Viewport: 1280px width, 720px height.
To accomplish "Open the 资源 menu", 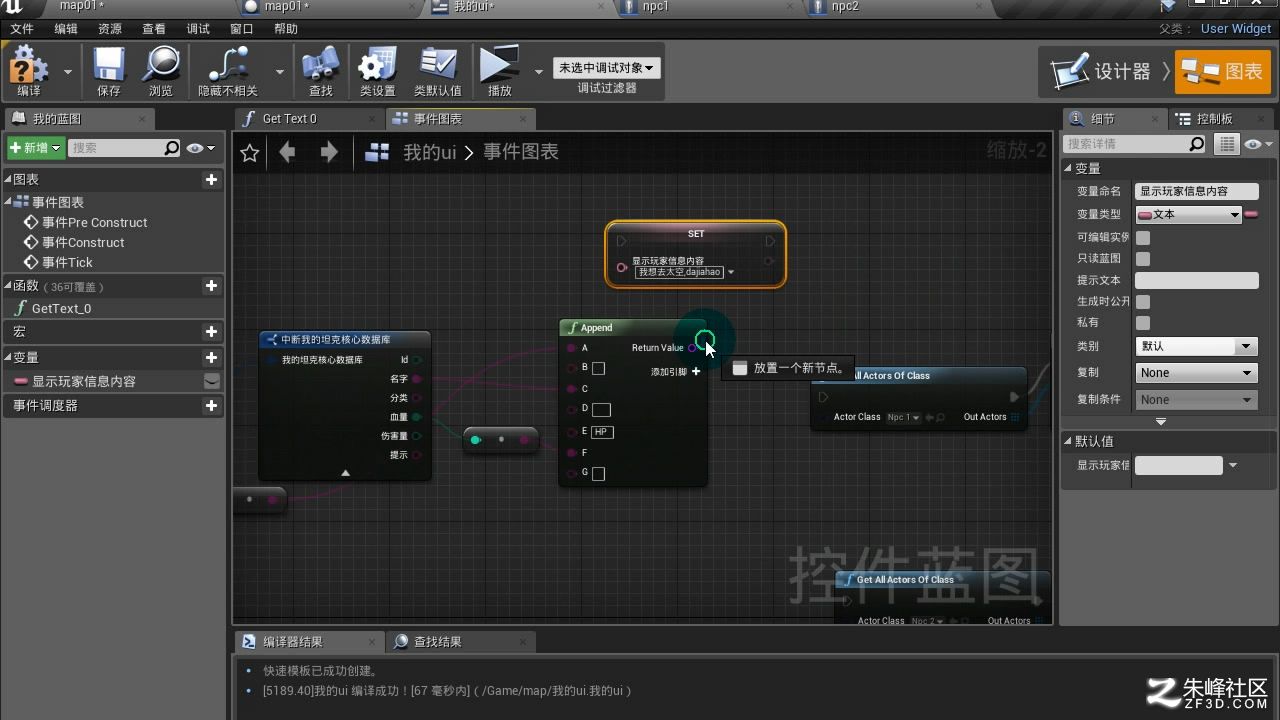I will tap(110, 29).
